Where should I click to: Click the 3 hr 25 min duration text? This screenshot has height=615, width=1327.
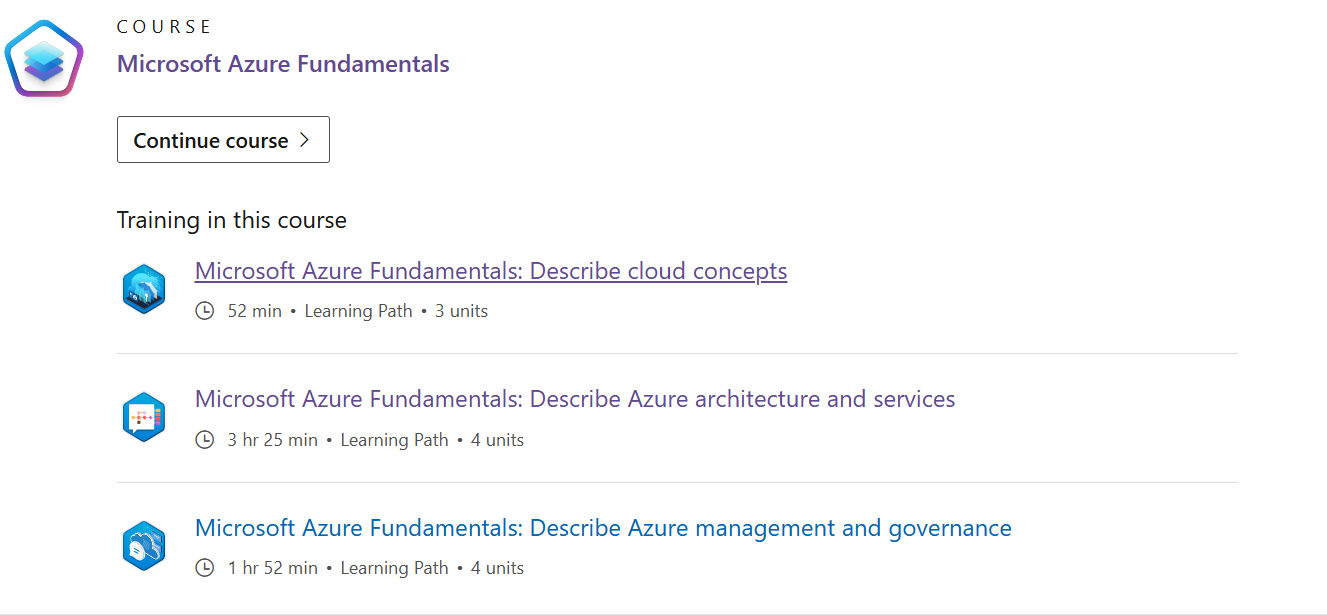272,440
